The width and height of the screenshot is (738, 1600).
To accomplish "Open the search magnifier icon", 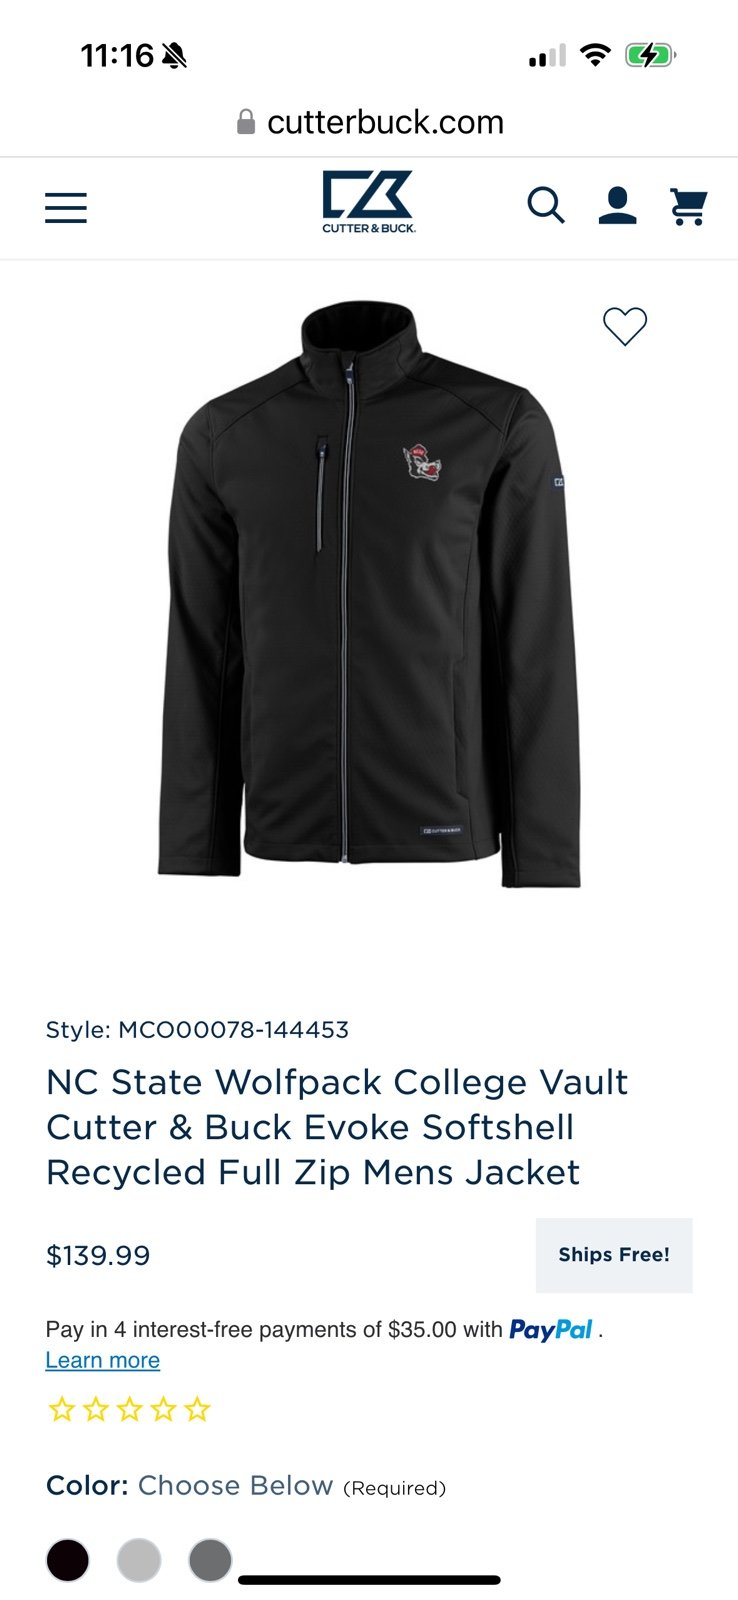I will point(546,206).
